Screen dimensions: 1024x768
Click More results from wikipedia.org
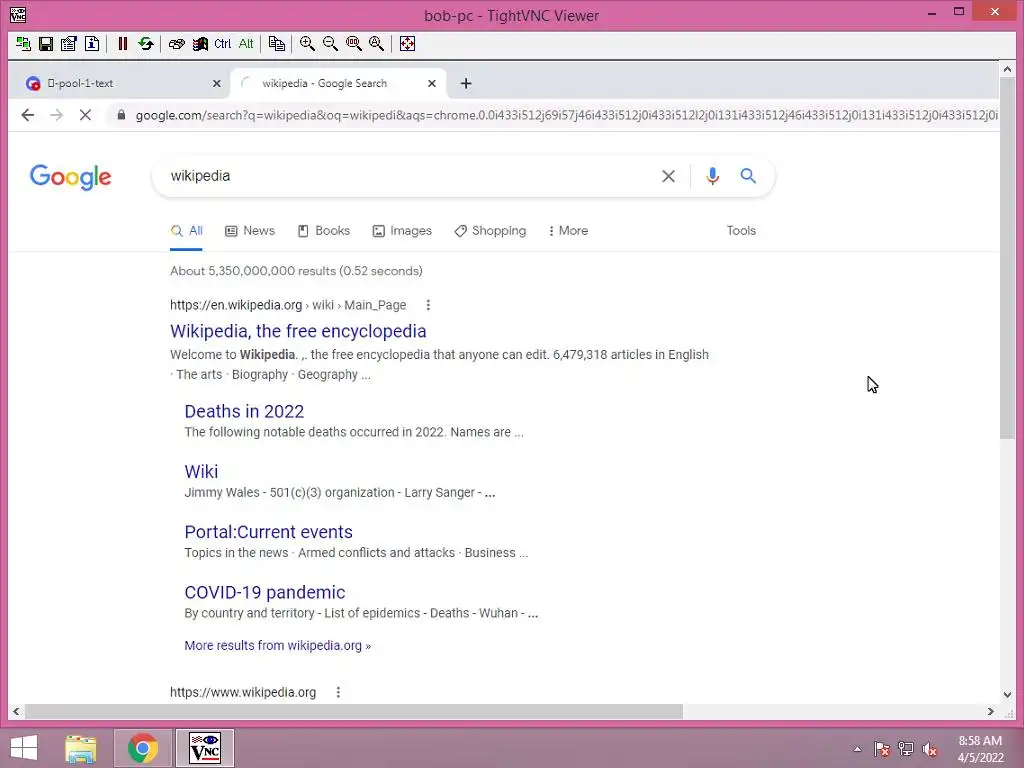[x=278, y=646]
